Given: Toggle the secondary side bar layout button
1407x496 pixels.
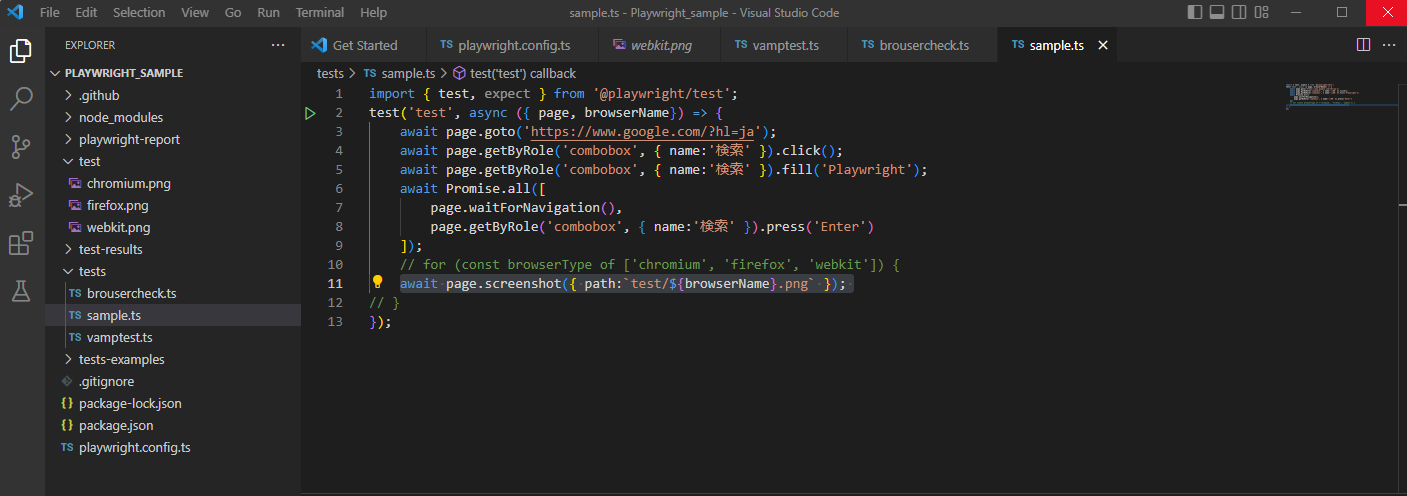Looking at the screenshot, I should coord(1240,13).
